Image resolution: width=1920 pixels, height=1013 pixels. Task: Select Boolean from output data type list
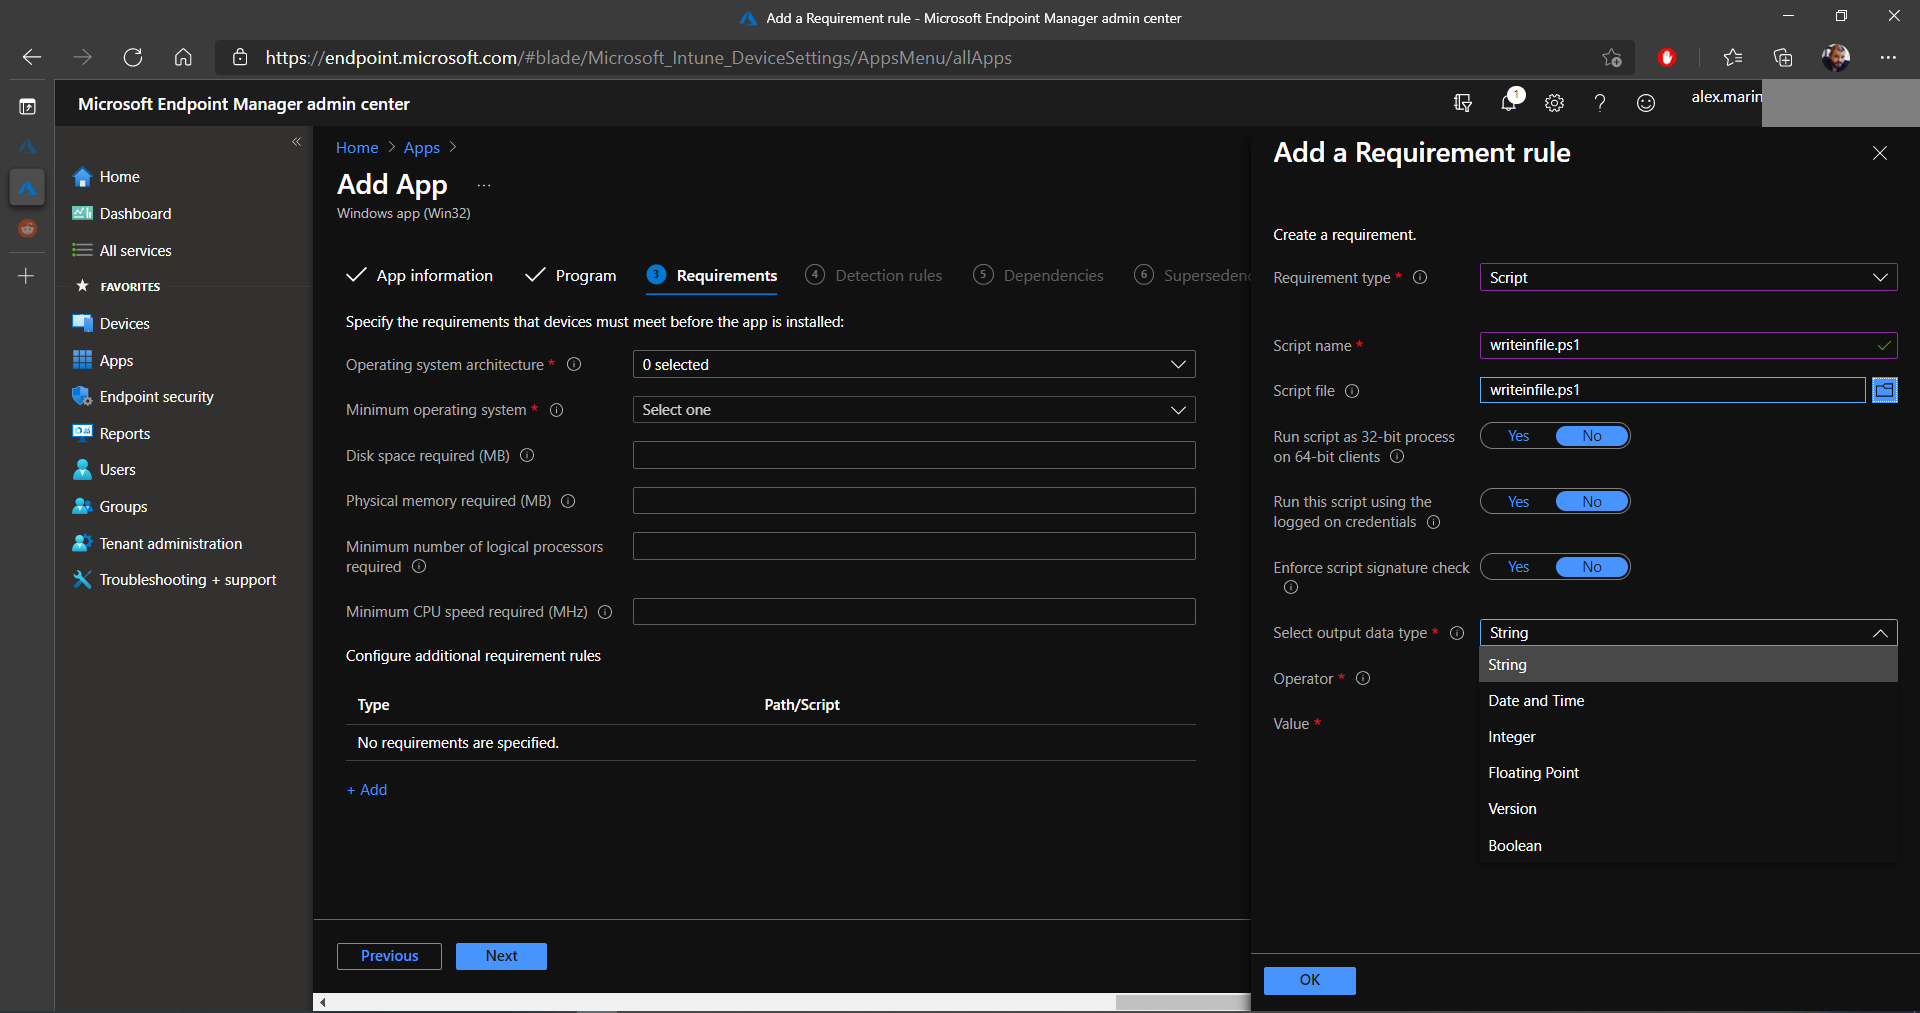pos(1514,846)
